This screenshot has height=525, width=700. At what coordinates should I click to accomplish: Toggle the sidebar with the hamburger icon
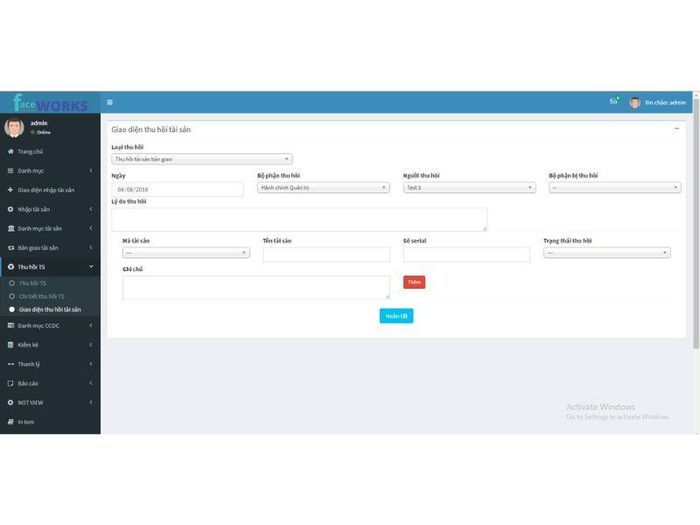109,102
